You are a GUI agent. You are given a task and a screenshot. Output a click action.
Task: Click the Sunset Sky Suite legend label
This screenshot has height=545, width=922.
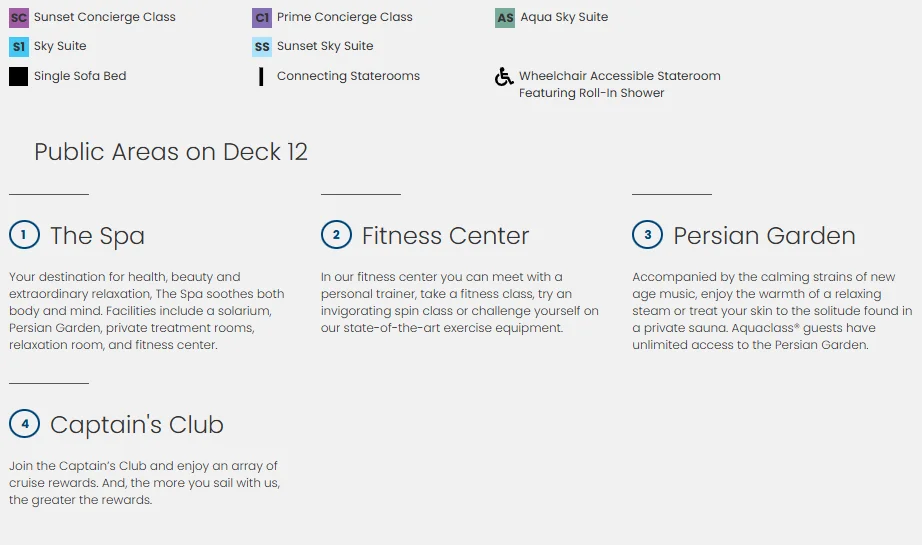click(x=325, y=46)
